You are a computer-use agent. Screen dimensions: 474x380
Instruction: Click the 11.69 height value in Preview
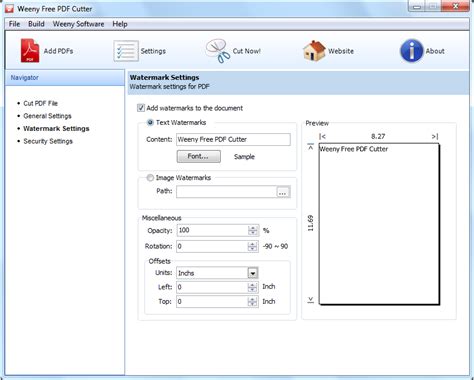[310, 223]
